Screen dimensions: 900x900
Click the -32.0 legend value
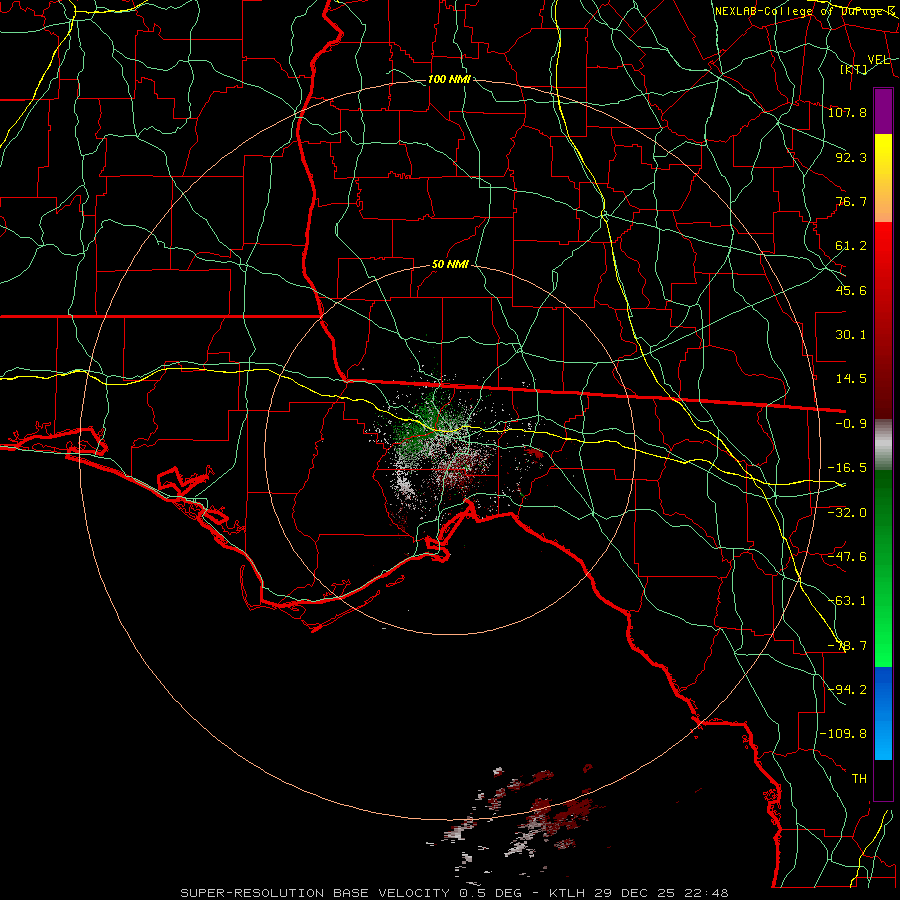pos(847,512)
